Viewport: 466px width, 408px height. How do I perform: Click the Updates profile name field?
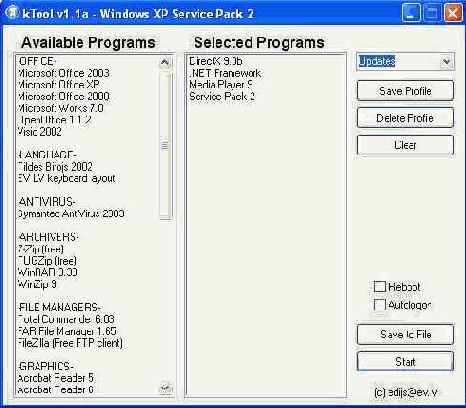click(398, 62)
